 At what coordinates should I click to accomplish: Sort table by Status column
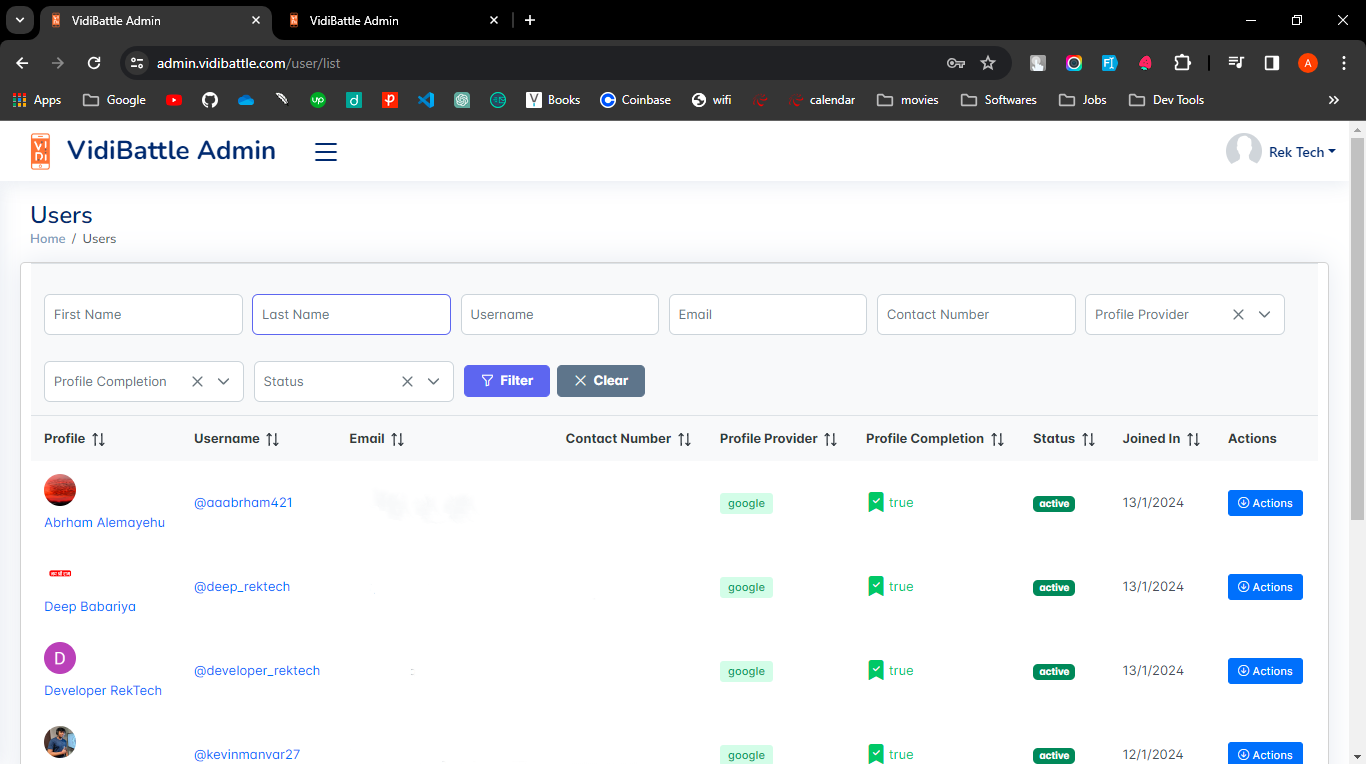point(1088,439)
